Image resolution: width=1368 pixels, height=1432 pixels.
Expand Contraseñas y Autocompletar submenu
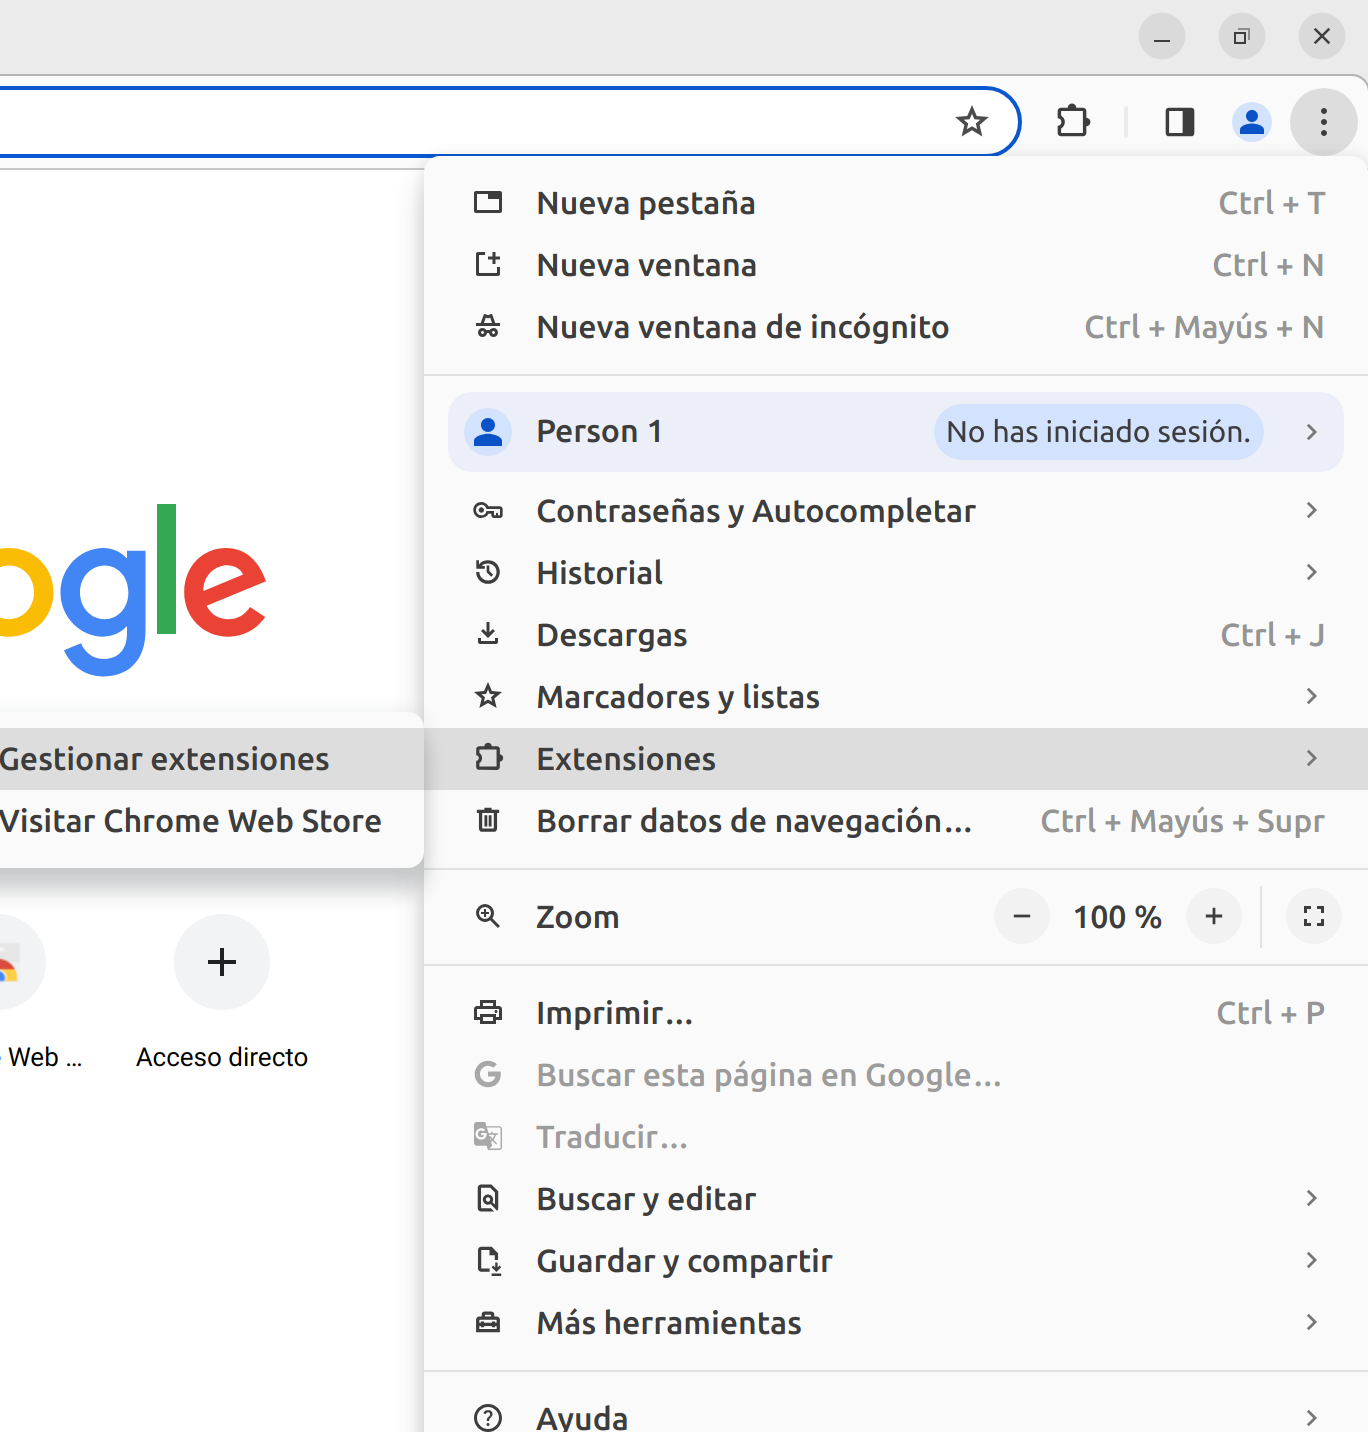pyautogui.click(x=1311, y=511)
